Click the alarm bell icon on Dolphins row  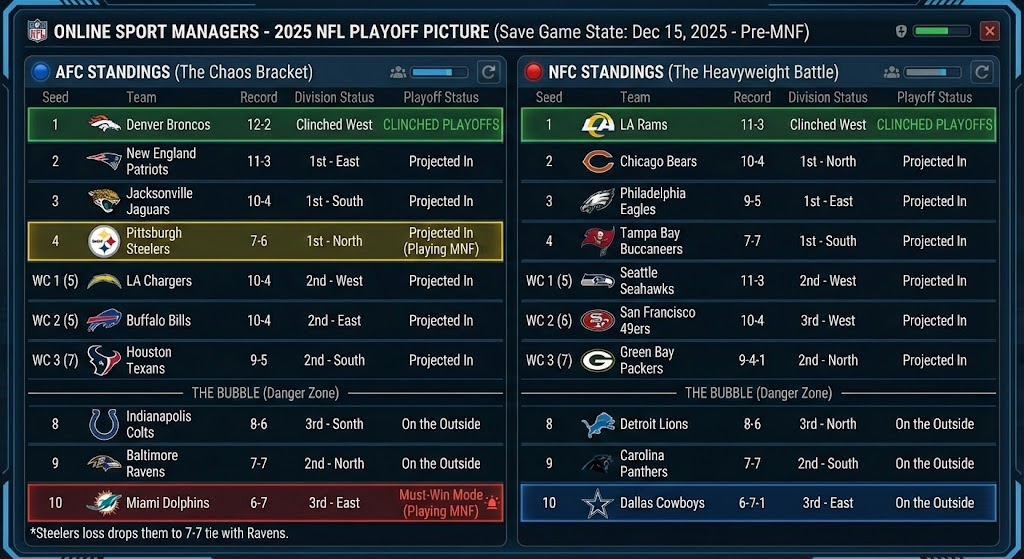491,503
